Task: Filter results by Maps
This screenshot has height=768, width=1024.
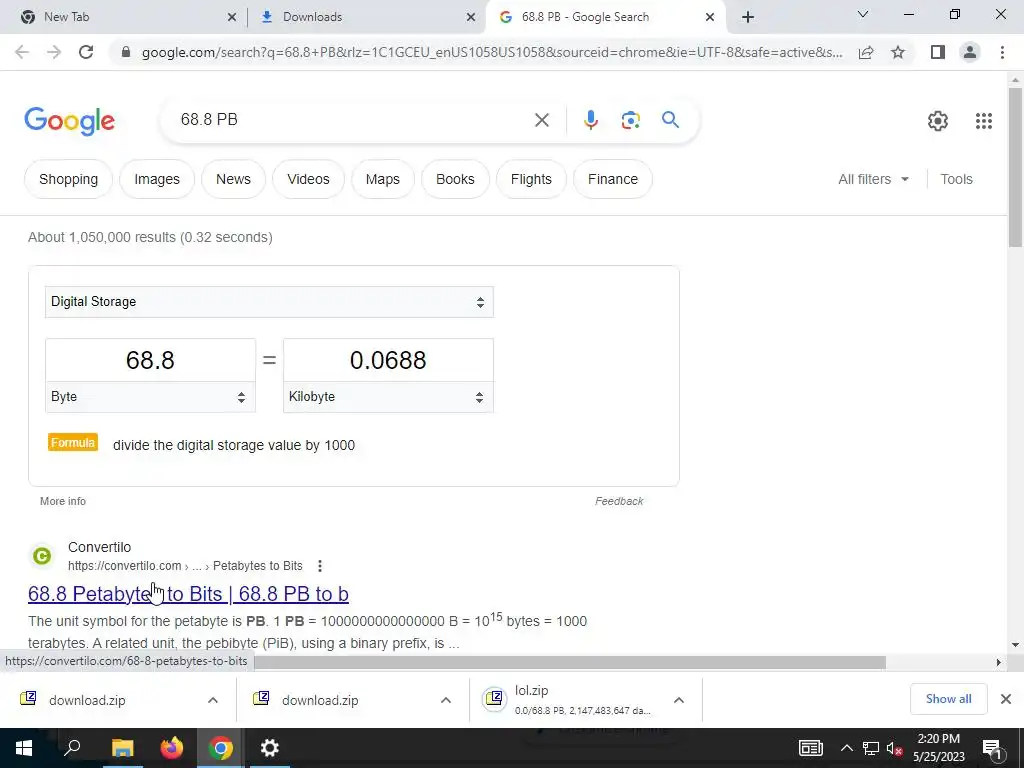Action: 383,179
